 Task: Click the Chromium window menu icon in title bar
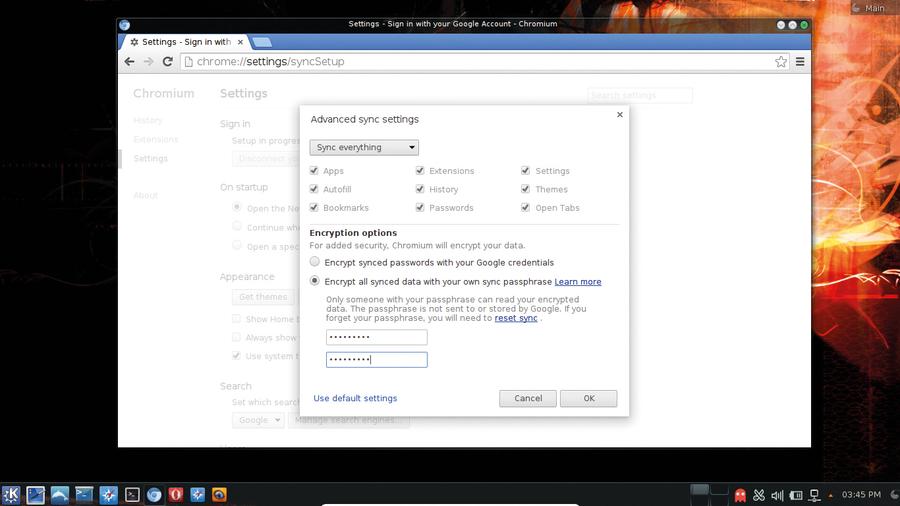[x=125, y=25]
